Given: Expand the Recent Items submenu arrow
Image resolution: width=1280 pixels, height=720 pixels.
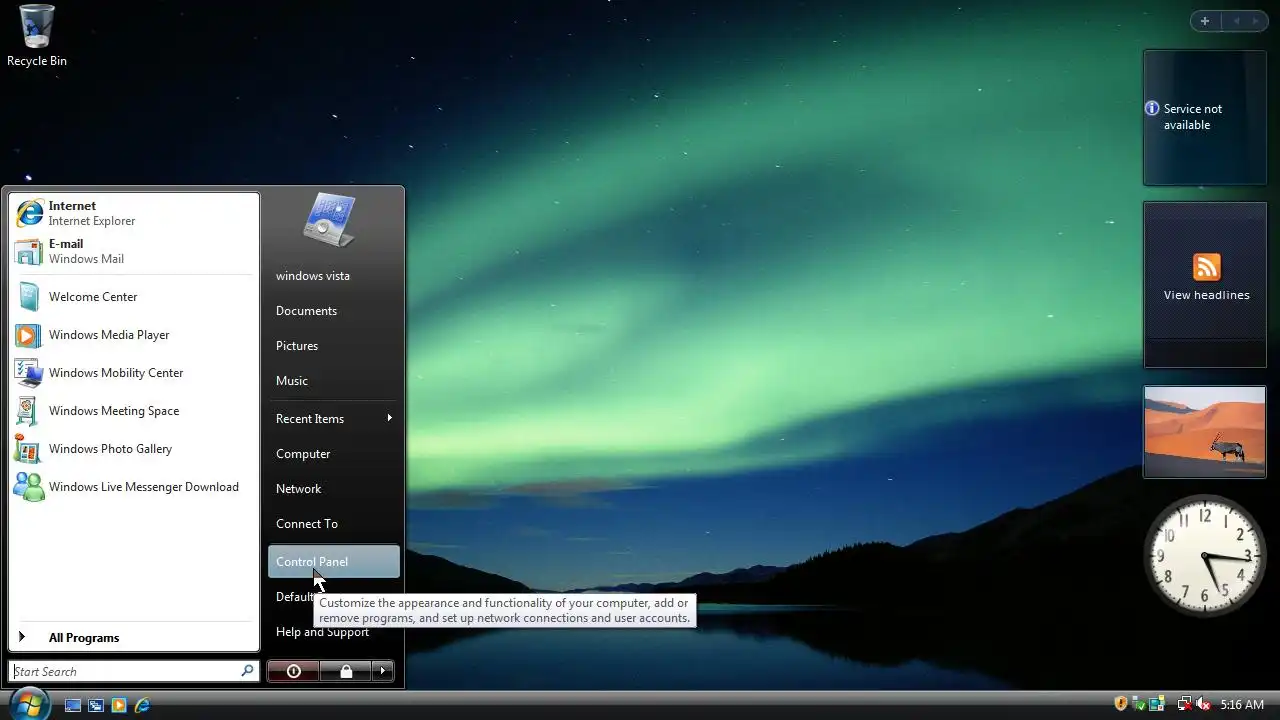Looking at the screenshot, I should 389,418.
